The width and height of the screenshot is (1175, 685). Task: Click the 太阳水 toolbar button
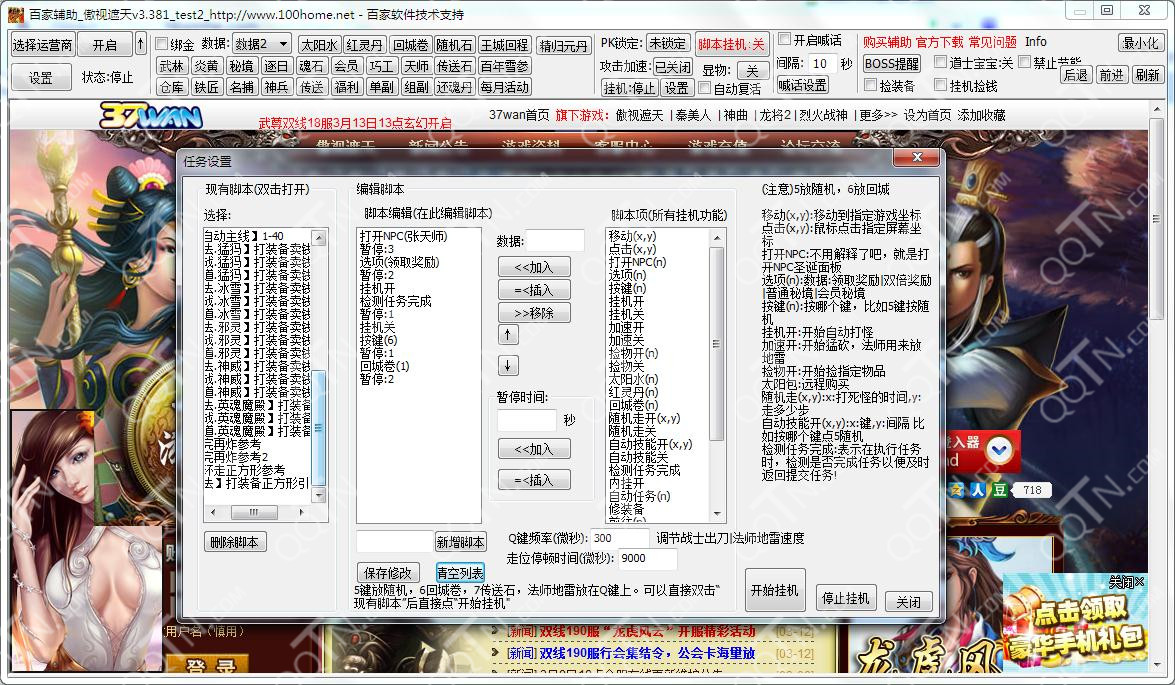(x=320, y=45)
